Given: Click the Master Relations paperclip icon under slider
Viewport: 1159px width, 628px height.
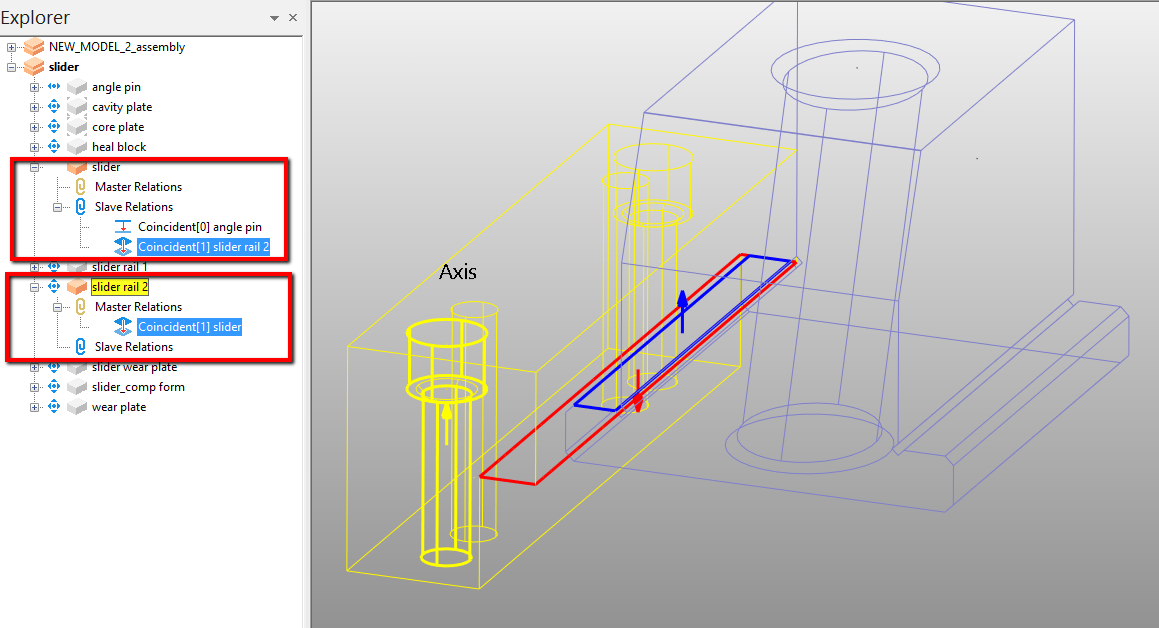Looking at the screenshot, I should pos(82,186).
